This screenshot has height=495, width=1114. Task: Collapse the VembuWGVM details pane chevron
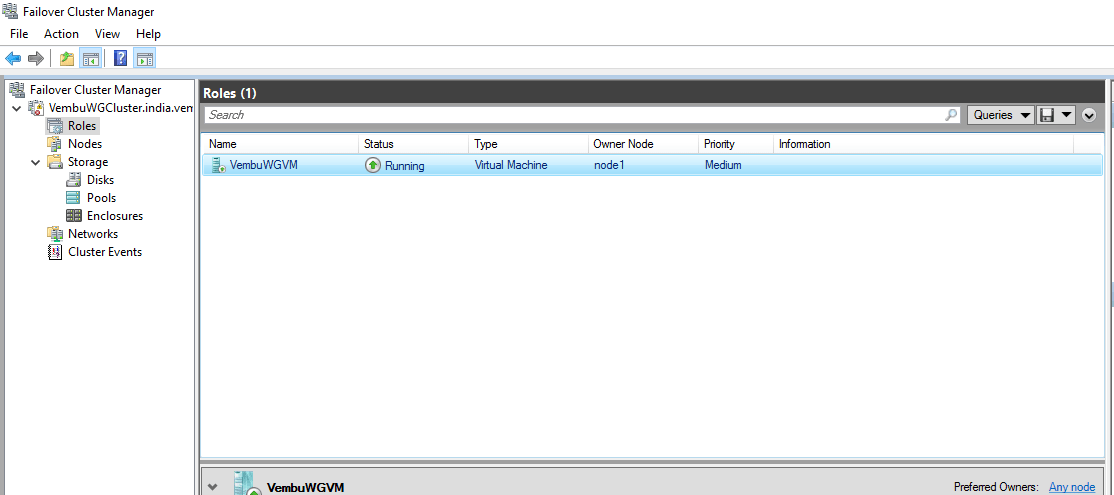212,487
